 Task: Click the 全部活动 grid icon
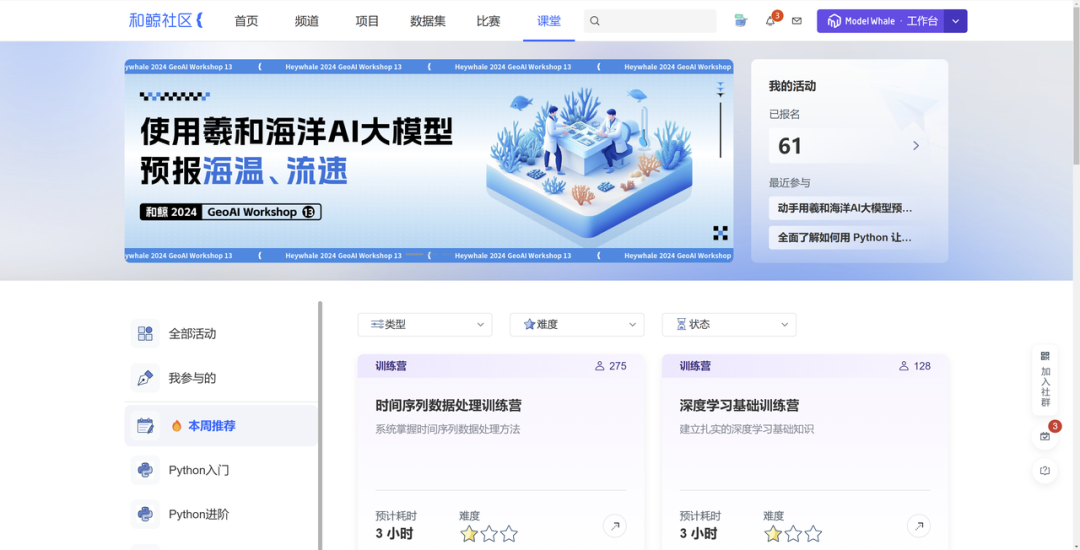(145, 334)
